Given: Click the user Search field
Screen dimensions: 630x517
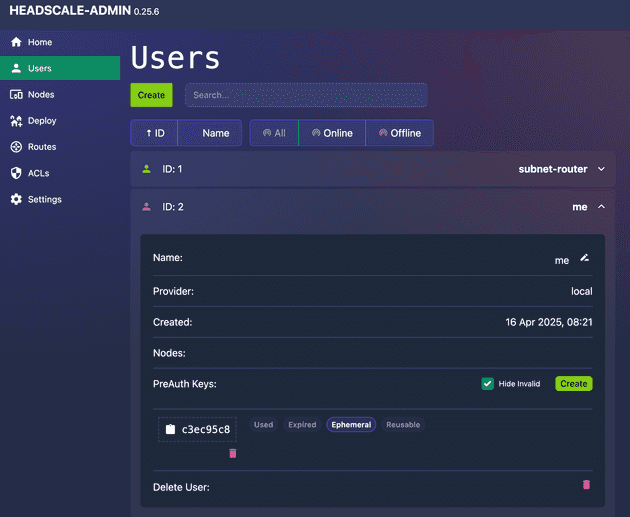Looking at the screenshot, I should click(x=306, y=95).
